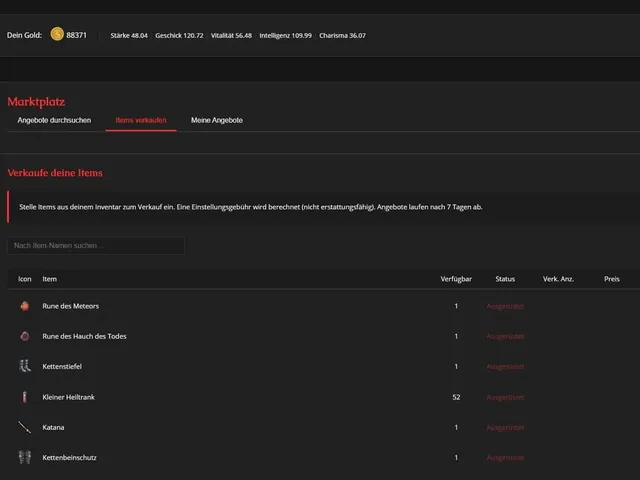Image resolution: width=640 pixels, height=480 pixels.
Task: Select the Kleiner Heiltrank item row
Action: point(324,397)
